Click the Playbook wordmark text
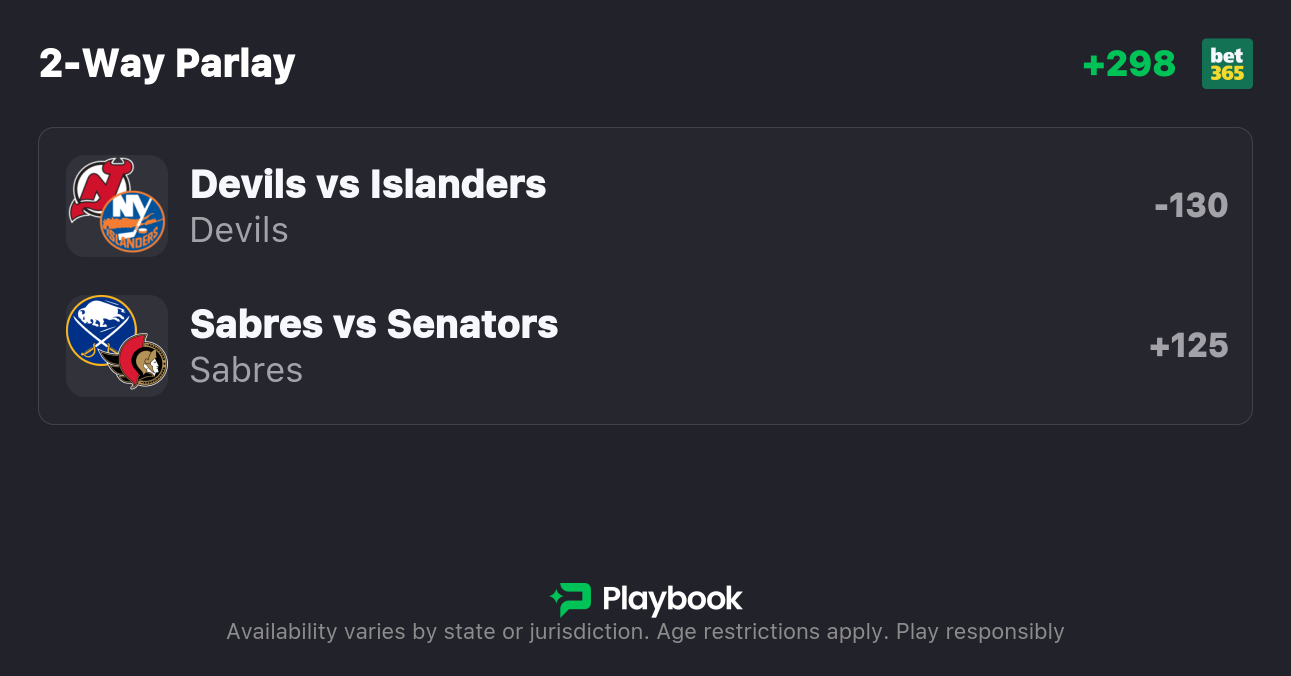 [x=672, y=599]
